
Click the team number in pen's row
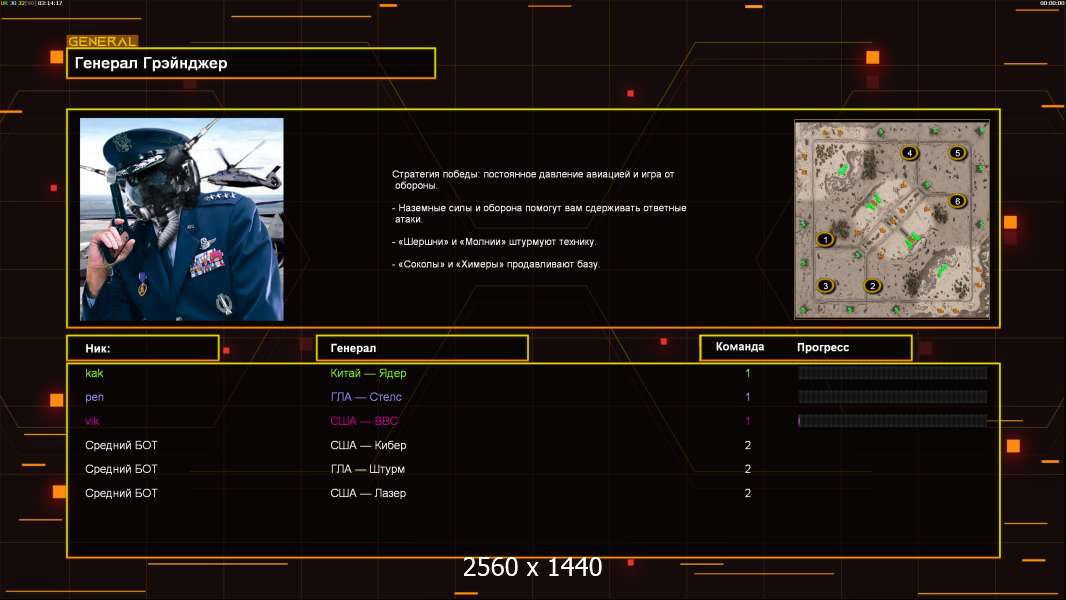tap(748, 397)
